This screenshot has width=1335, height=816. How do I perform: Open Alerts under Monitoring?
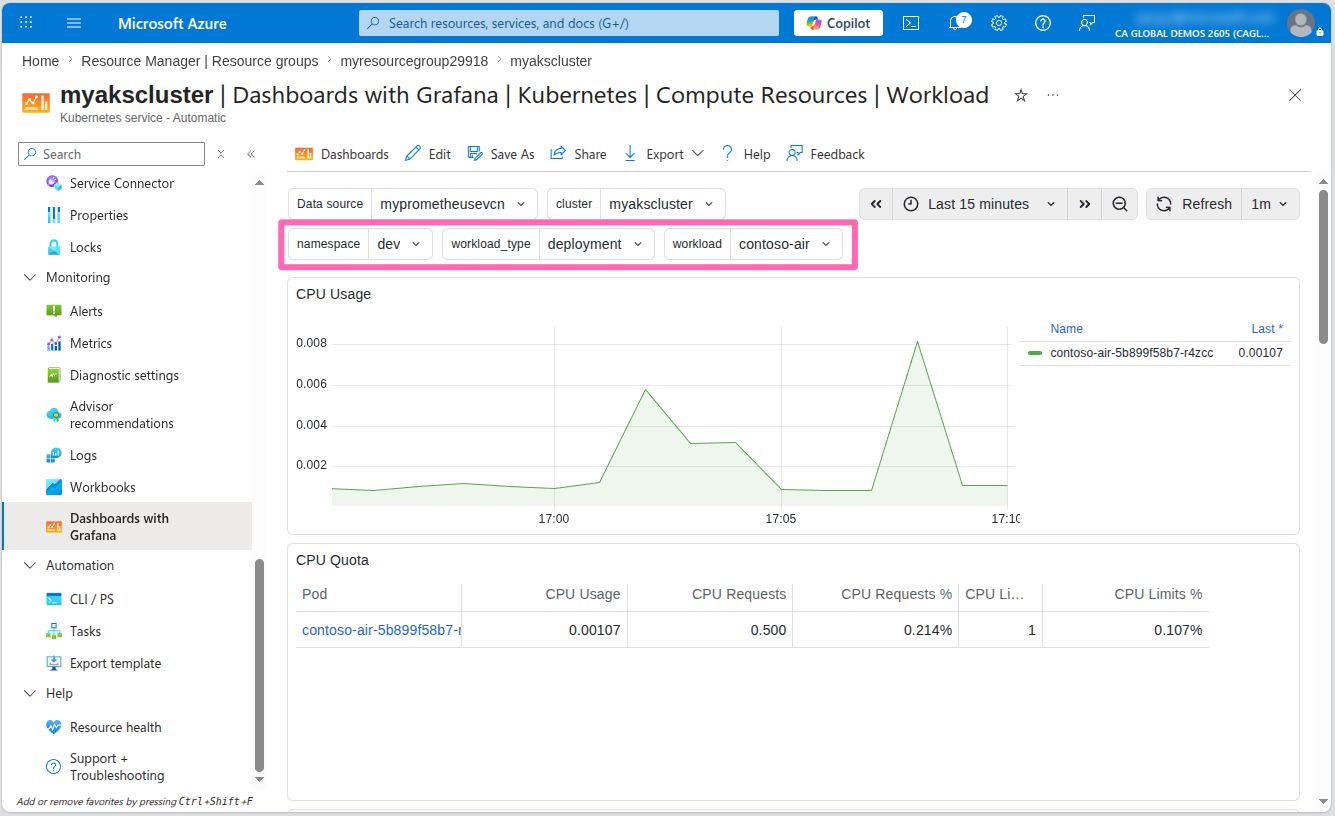pyautogui.click(x=86, y=311)
